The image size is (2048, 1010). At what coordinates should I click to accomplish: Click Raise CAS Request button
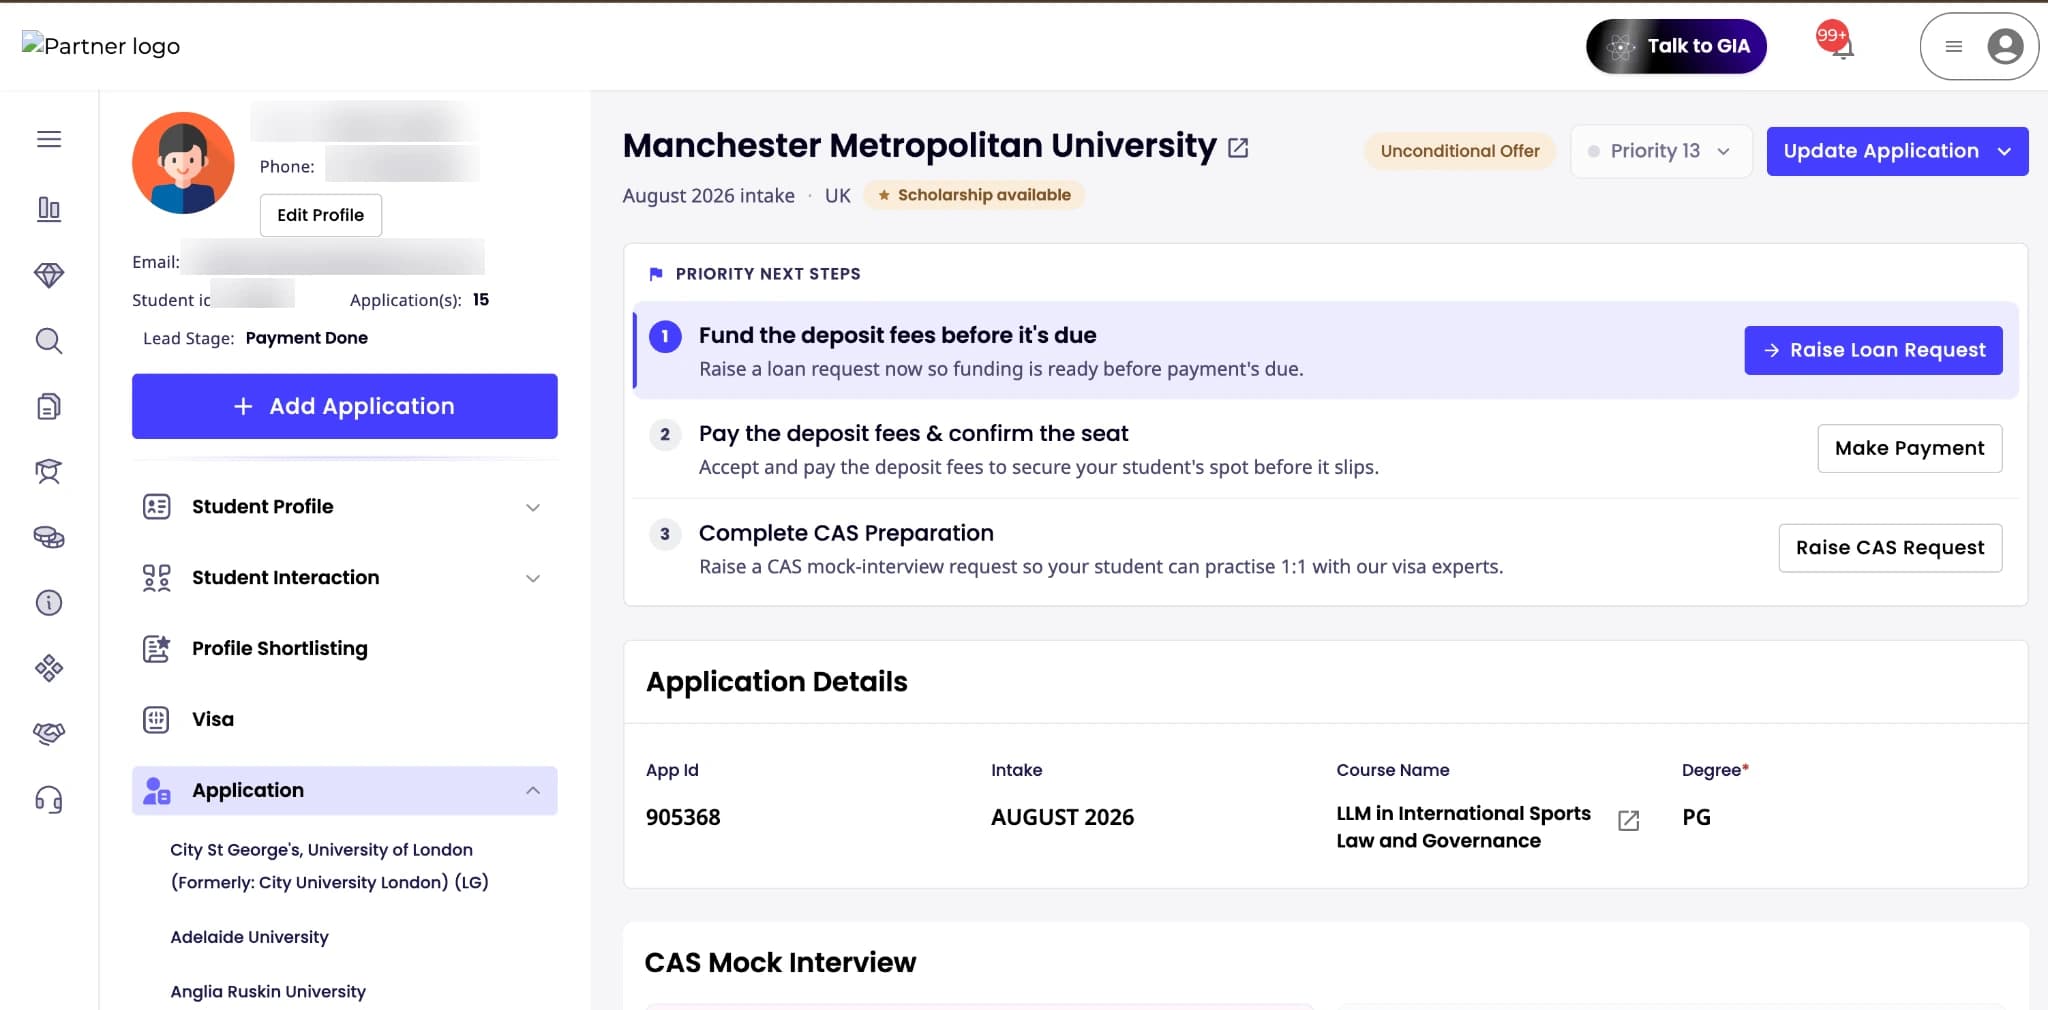[x=1890, y=548]
